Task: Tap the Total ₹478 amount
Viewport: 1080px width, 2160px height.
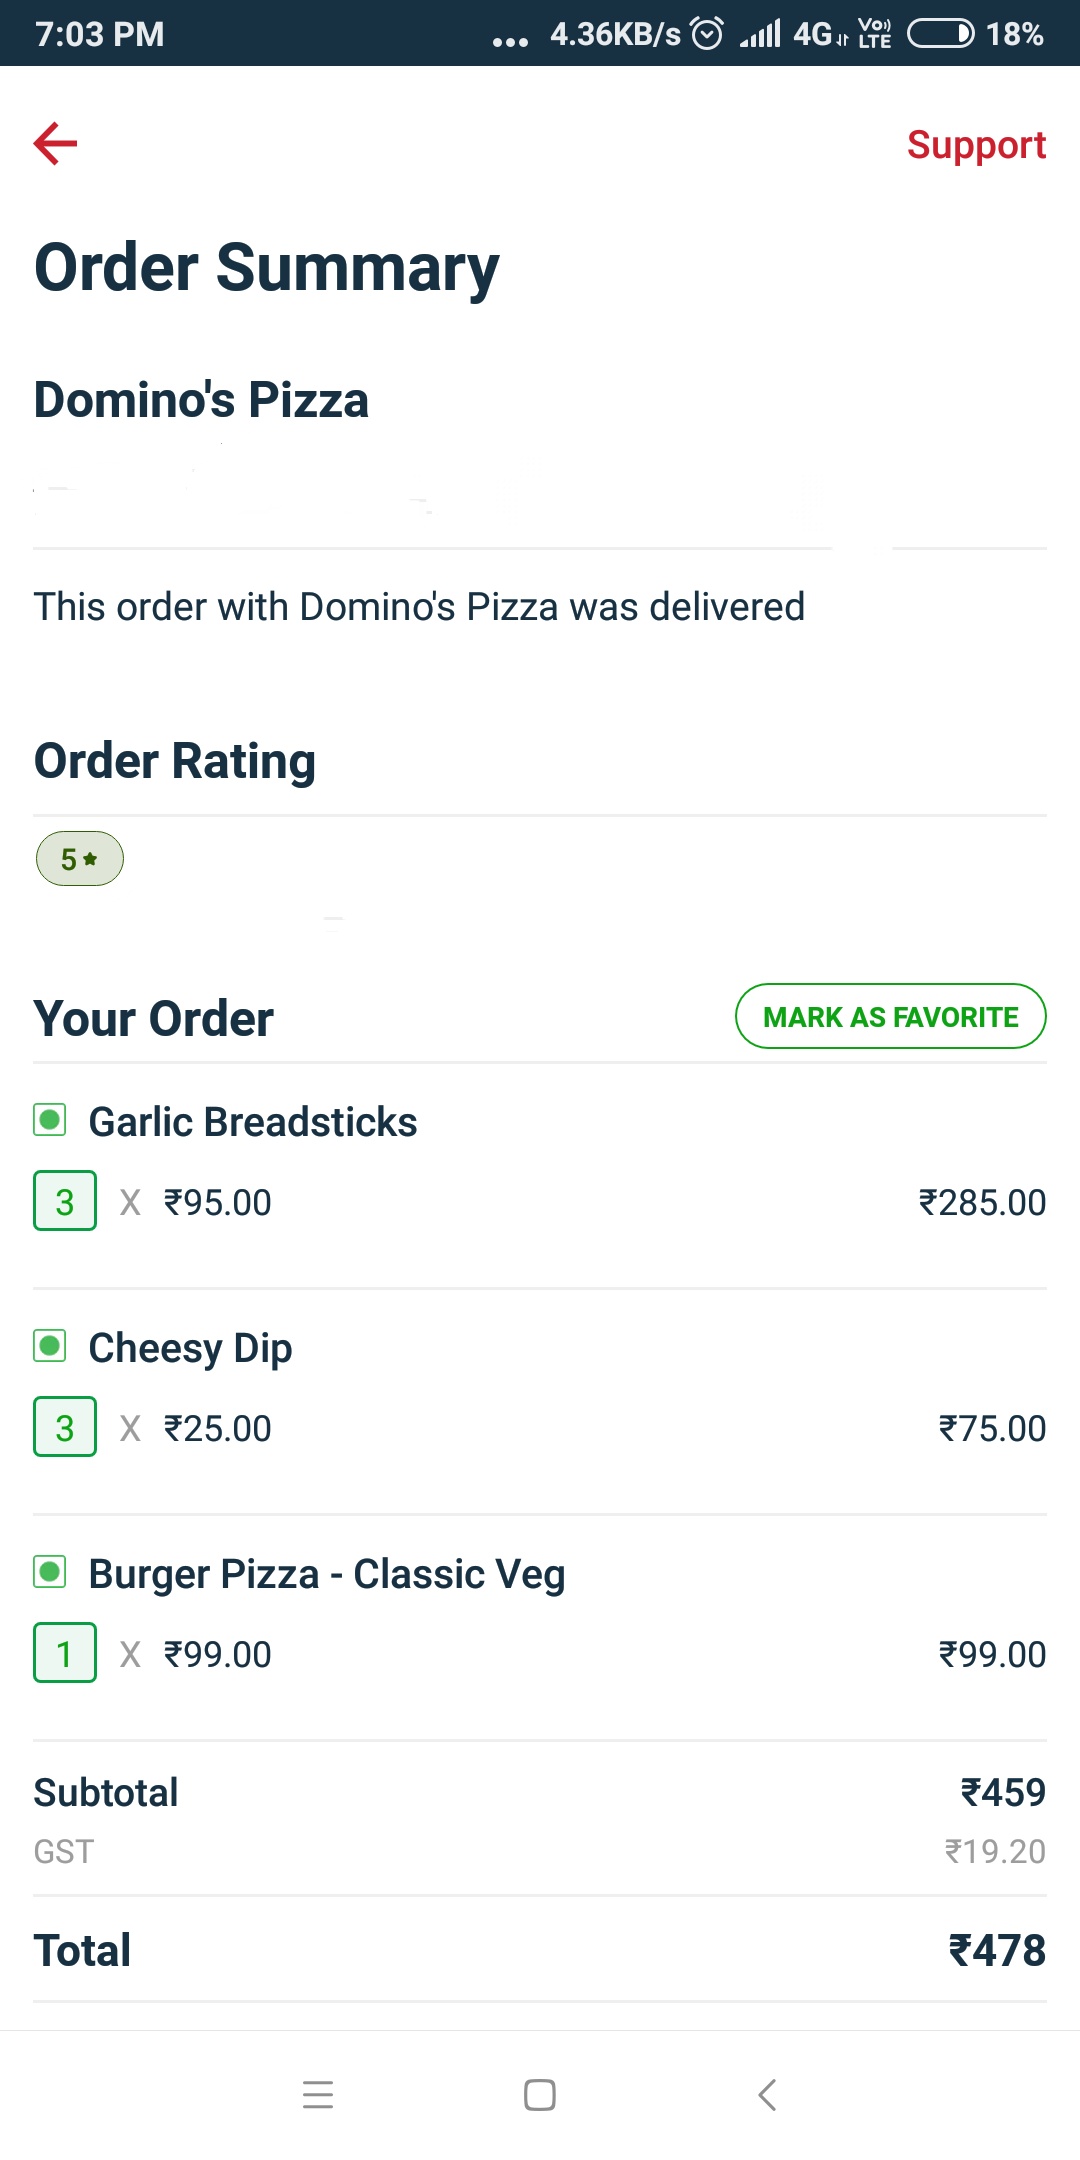Action: pyautogui.click(x=997, y=1951)
